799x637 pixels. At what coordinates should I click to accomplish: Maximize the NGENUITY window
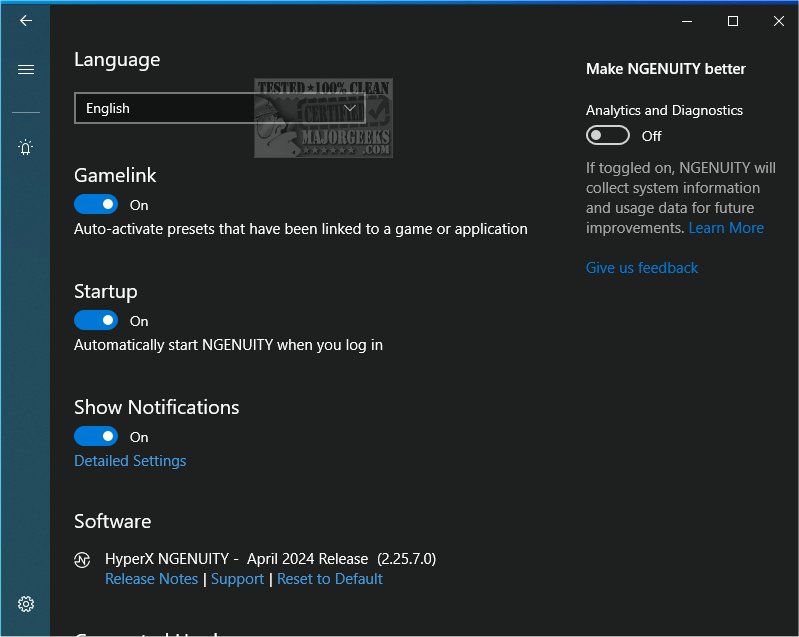pos(733,21)
